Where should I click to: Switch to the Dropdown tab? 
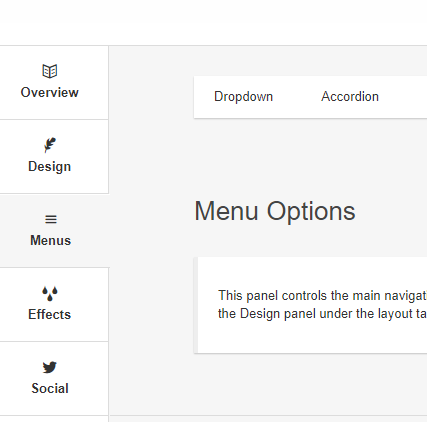tap(243, 97)
